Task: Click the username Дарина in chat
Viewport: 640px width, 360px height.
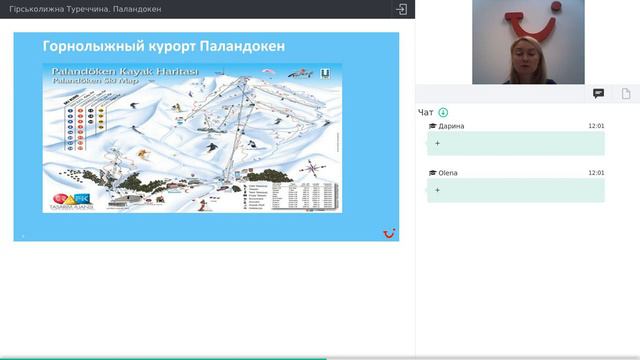Action: [x=451, y=126]
